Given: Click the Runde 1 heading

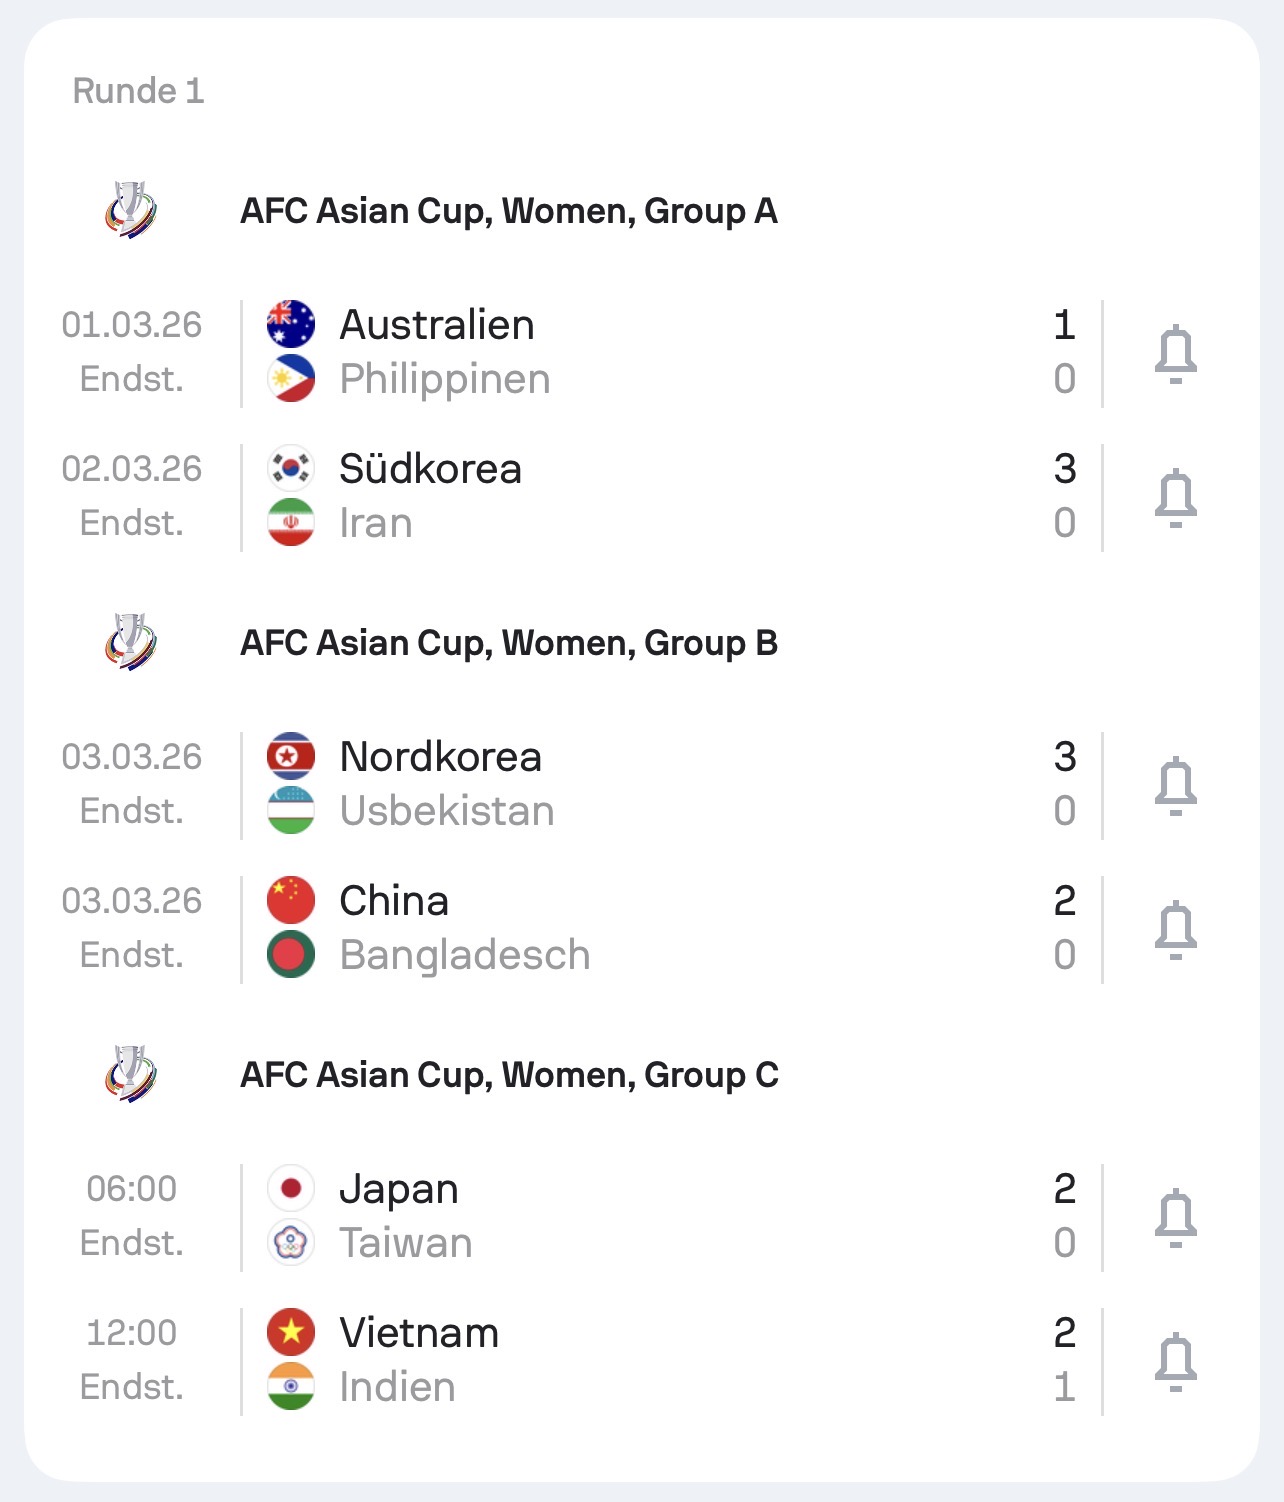Looking at the screenshot, I should 138,91.
